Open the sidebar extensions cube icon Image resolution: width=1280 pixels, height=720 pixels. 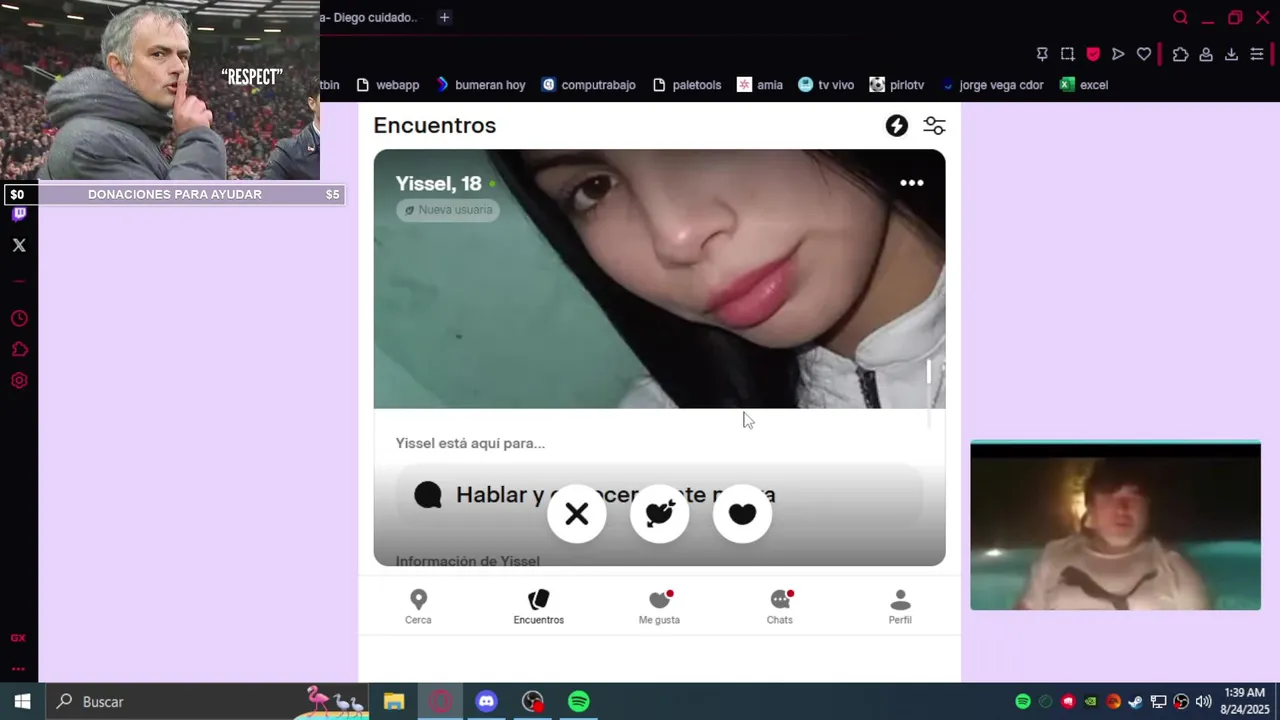tap(19, 350)
